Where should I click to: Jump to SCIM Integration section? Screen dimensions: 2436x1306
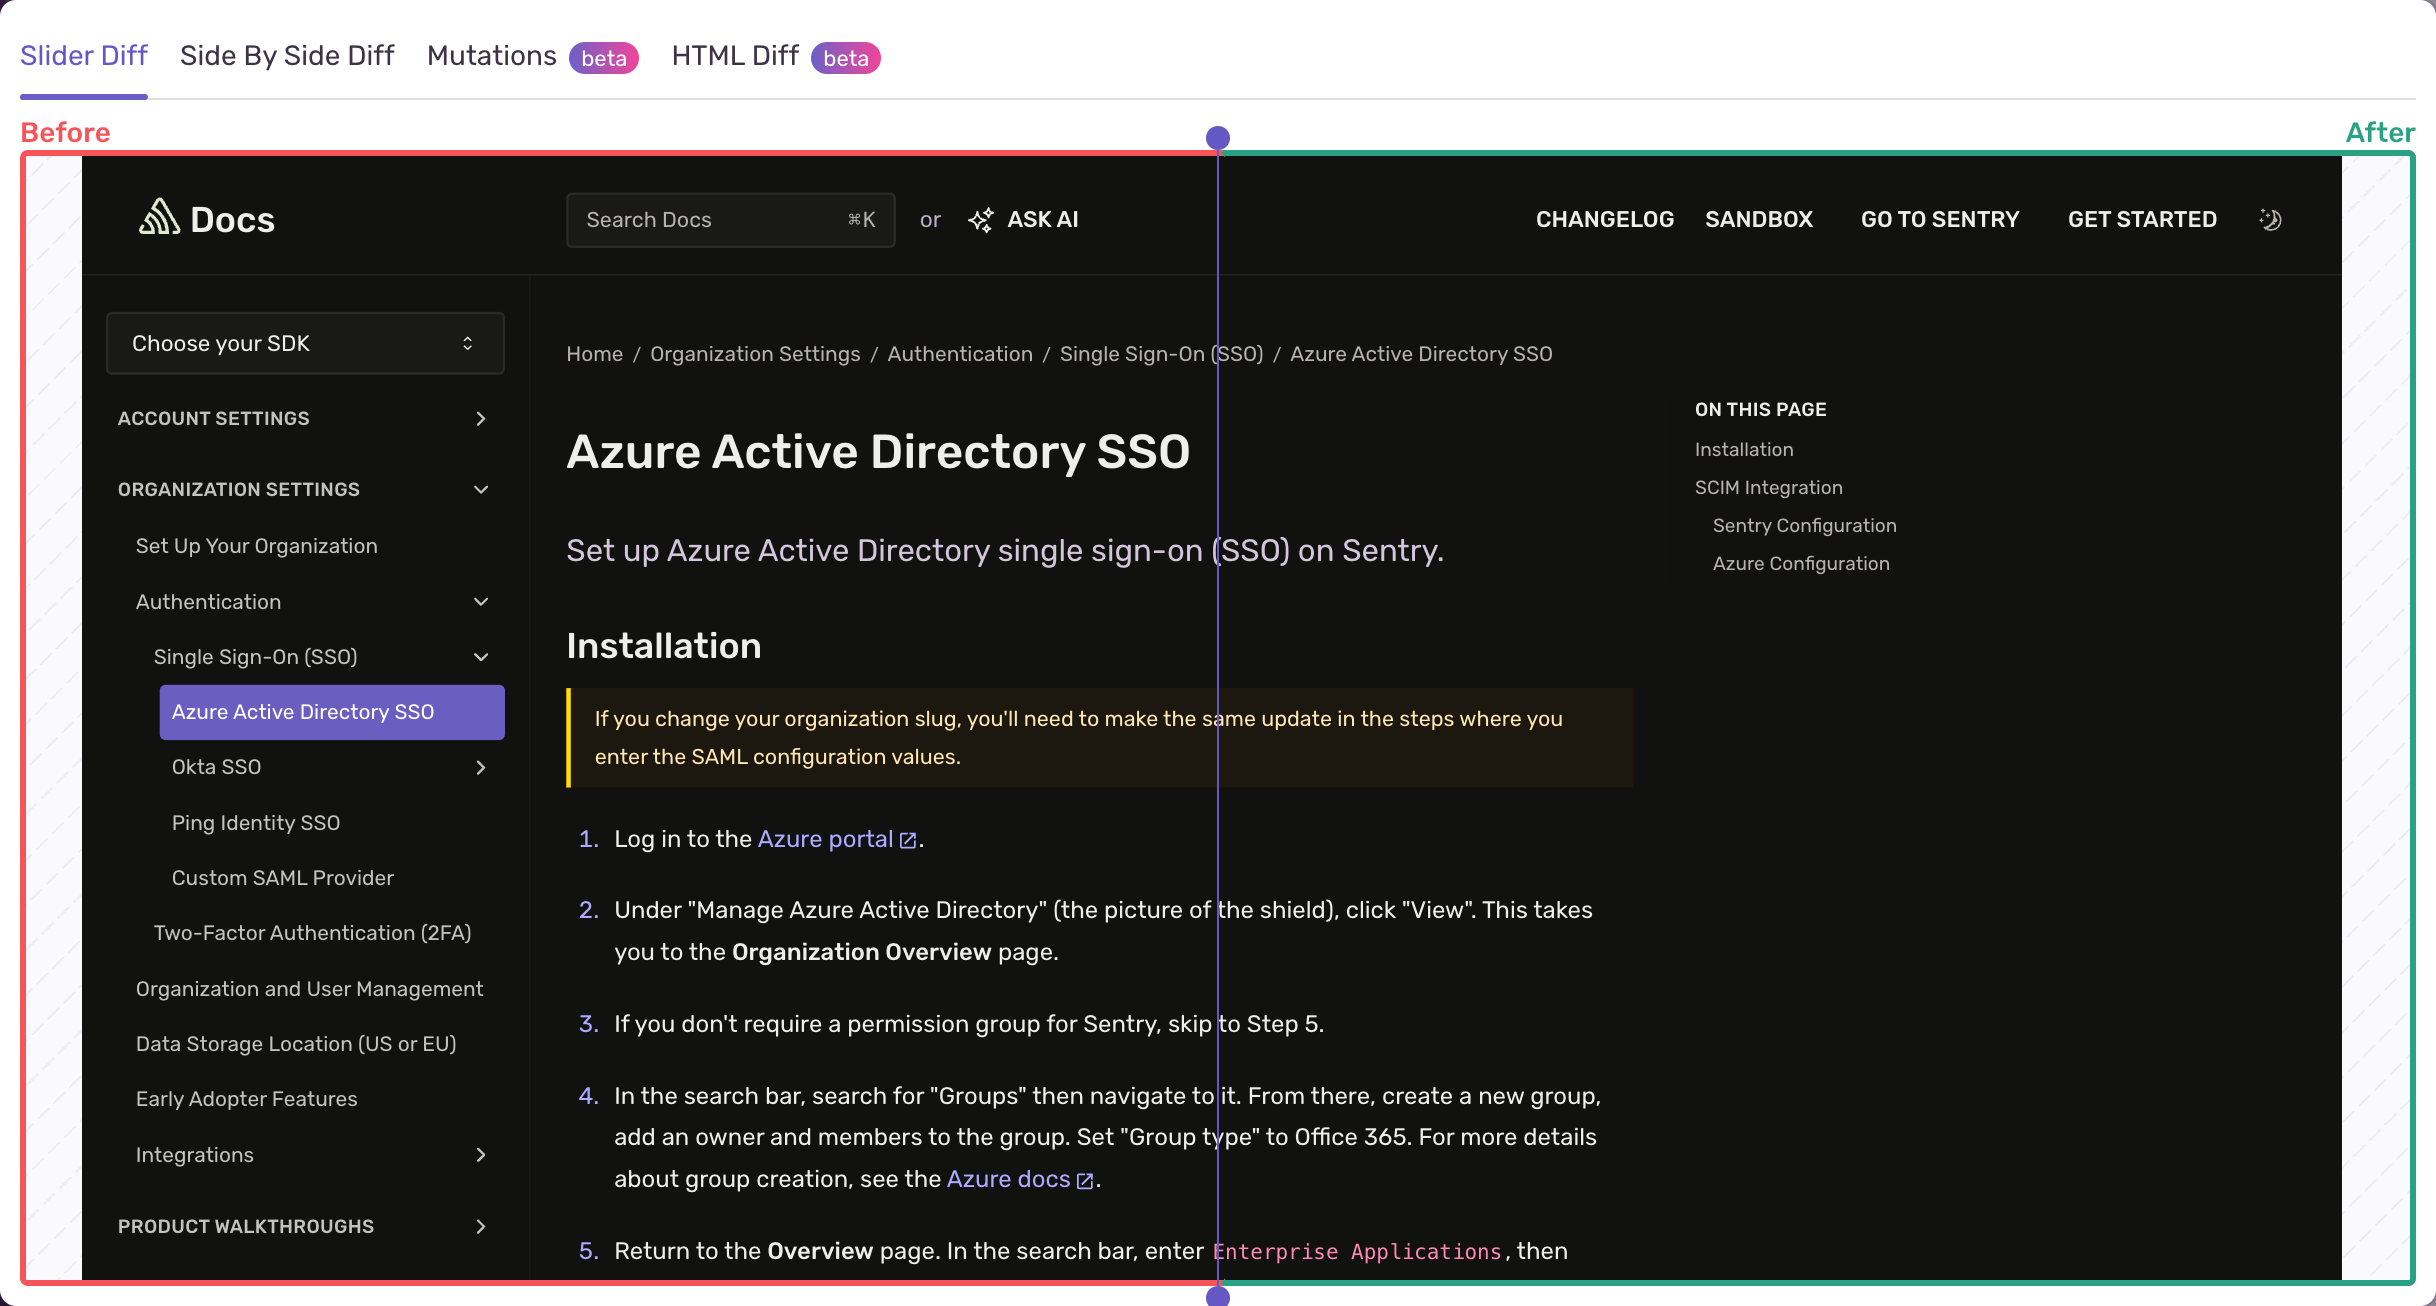pyautogui.click(x=1768, y=488)
